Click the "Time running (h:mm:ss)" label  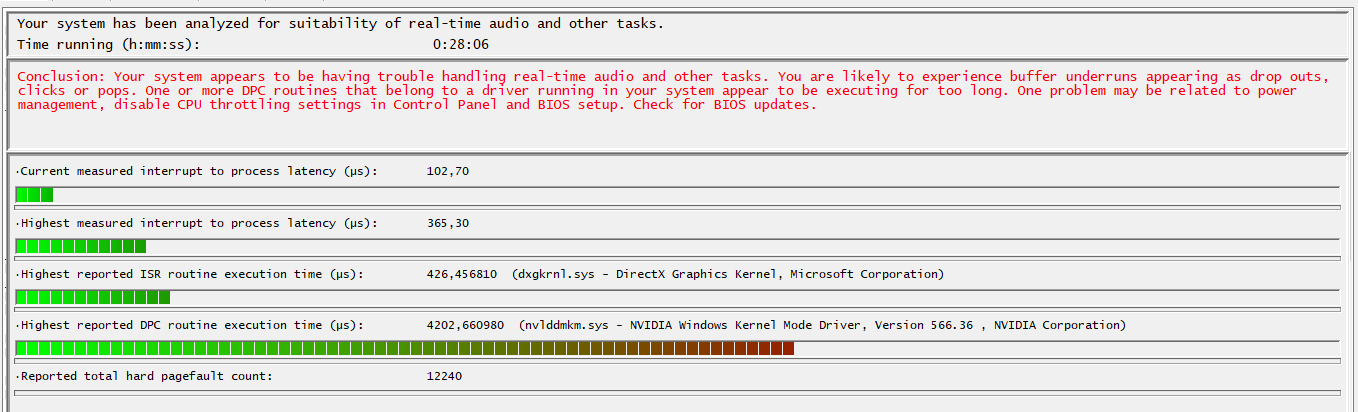(x=108, y=45)
